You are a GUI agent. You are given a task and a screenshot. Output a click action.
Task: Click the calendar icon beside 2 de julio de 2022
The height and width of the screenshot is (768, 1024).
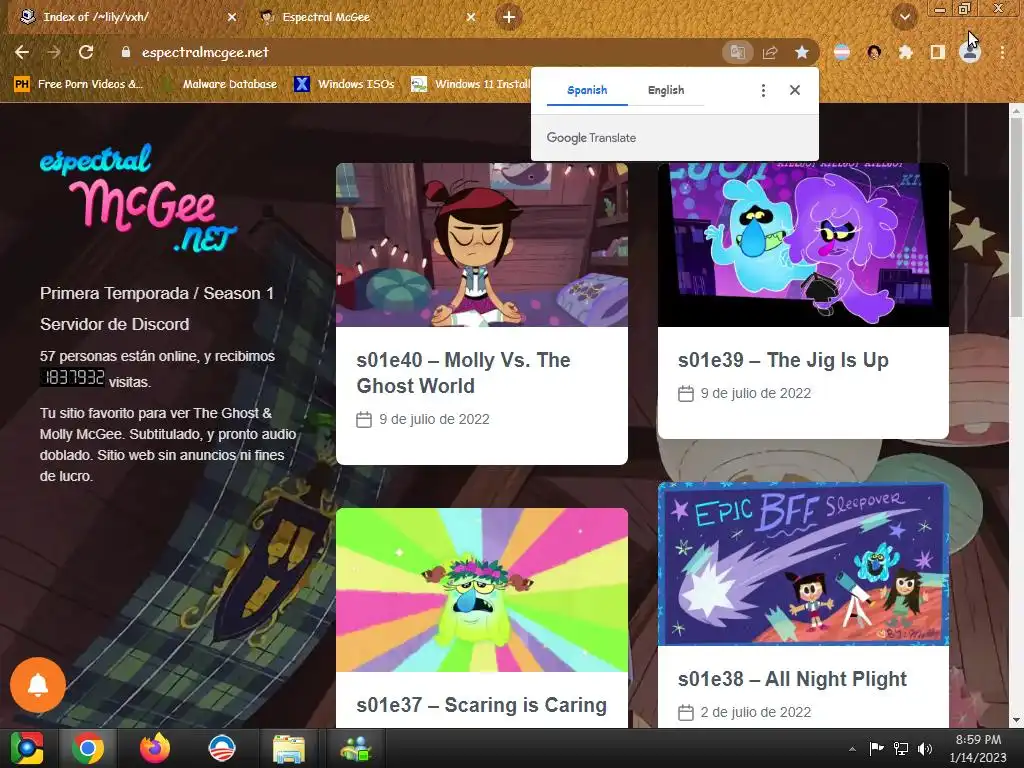click(686, 712)
